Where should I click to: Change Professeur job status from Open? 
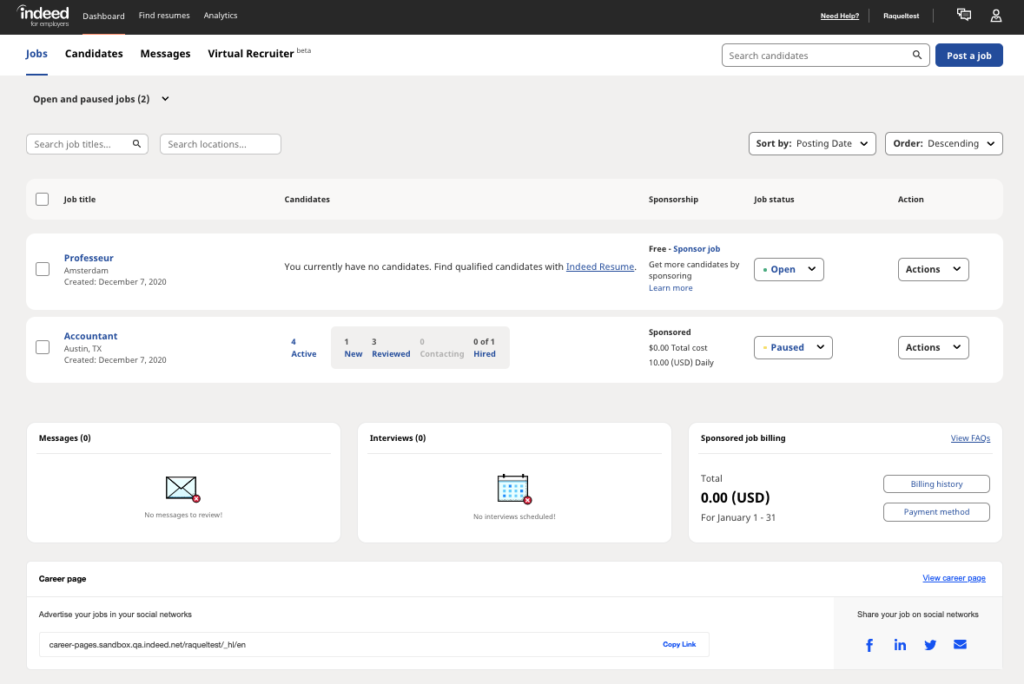pyautogui.click(x=789, y=269)
